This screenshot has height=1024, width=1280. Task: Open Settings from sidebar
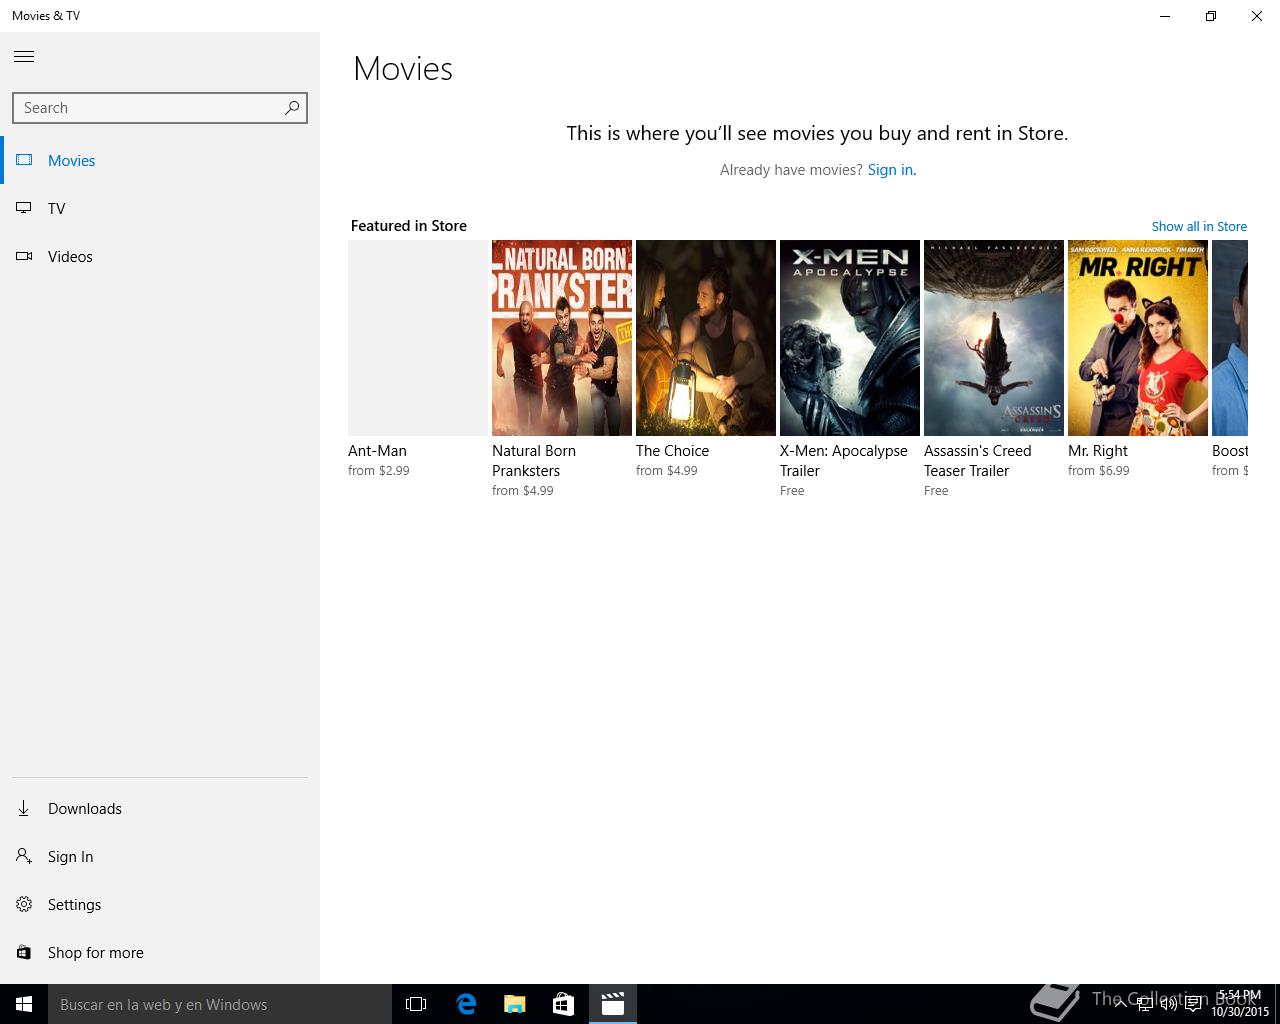[160, 904]
